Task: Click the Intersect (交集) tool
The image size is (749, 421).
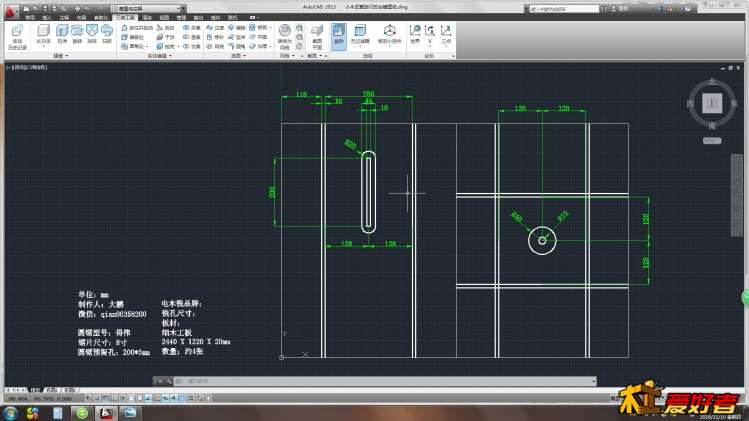Action: [x=192, y=46]
